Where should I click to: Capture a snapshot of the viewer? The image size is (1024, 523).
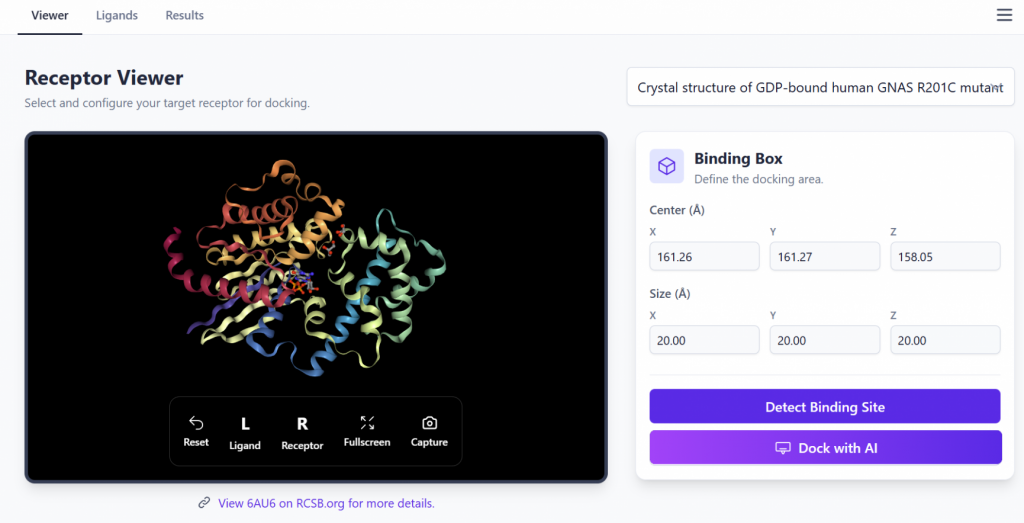point(429,423)
